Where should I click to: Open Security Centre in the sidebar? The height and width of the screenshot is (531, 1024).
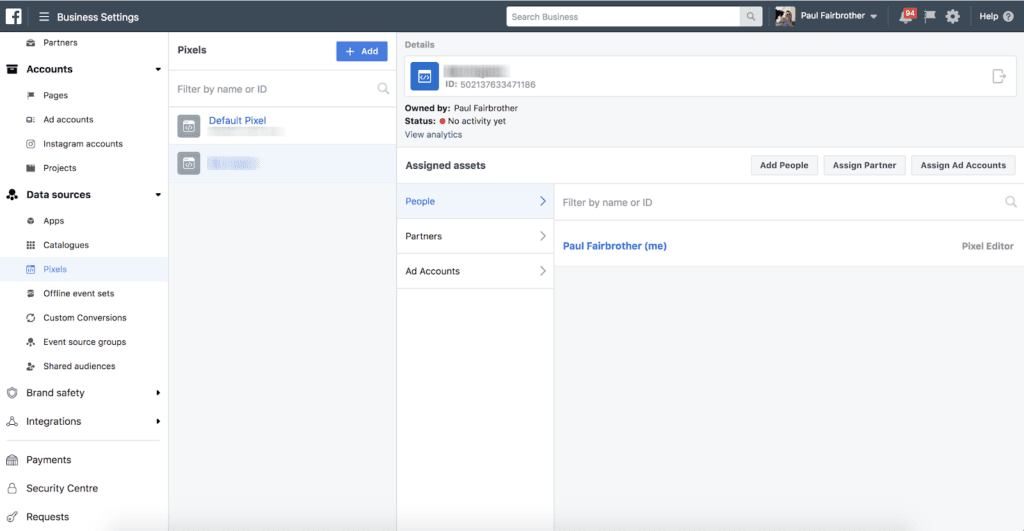[62, 489]
